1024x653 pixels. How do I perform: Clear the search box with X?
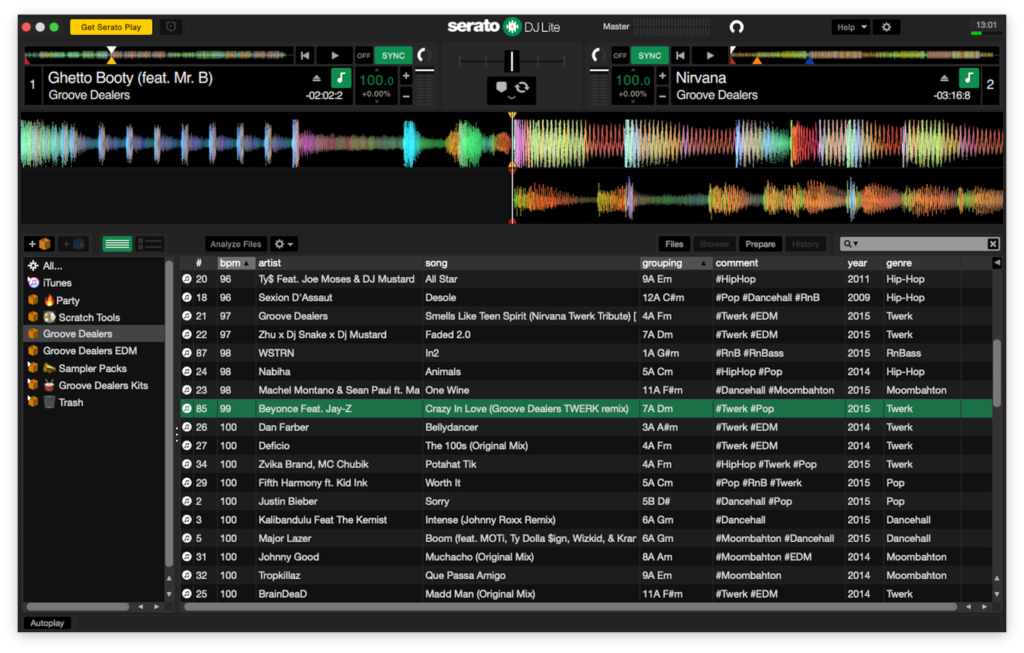tap(993, 244)
